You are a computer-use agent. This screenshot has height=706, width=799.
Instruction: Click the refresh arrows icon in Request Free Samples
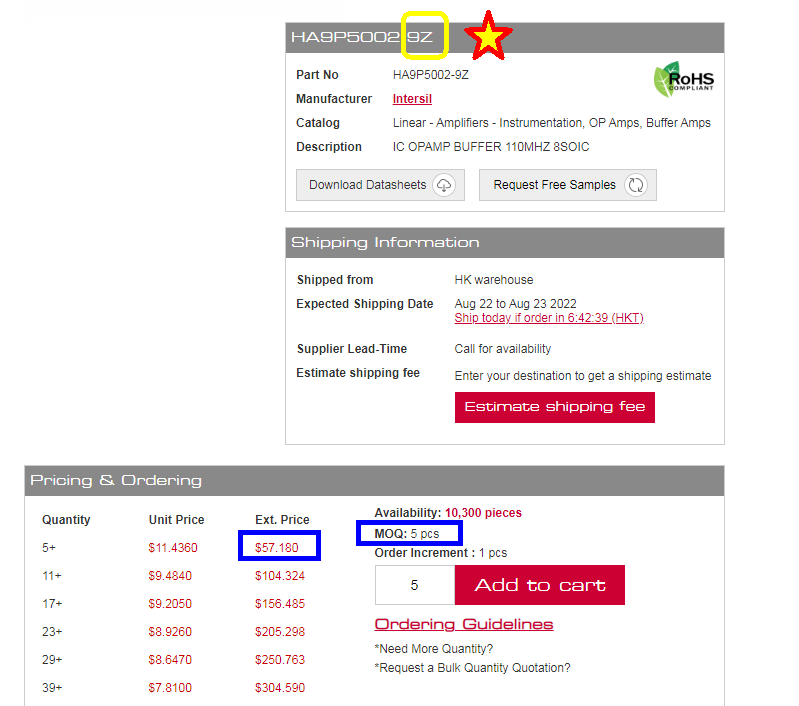click(x=636, y=185)
